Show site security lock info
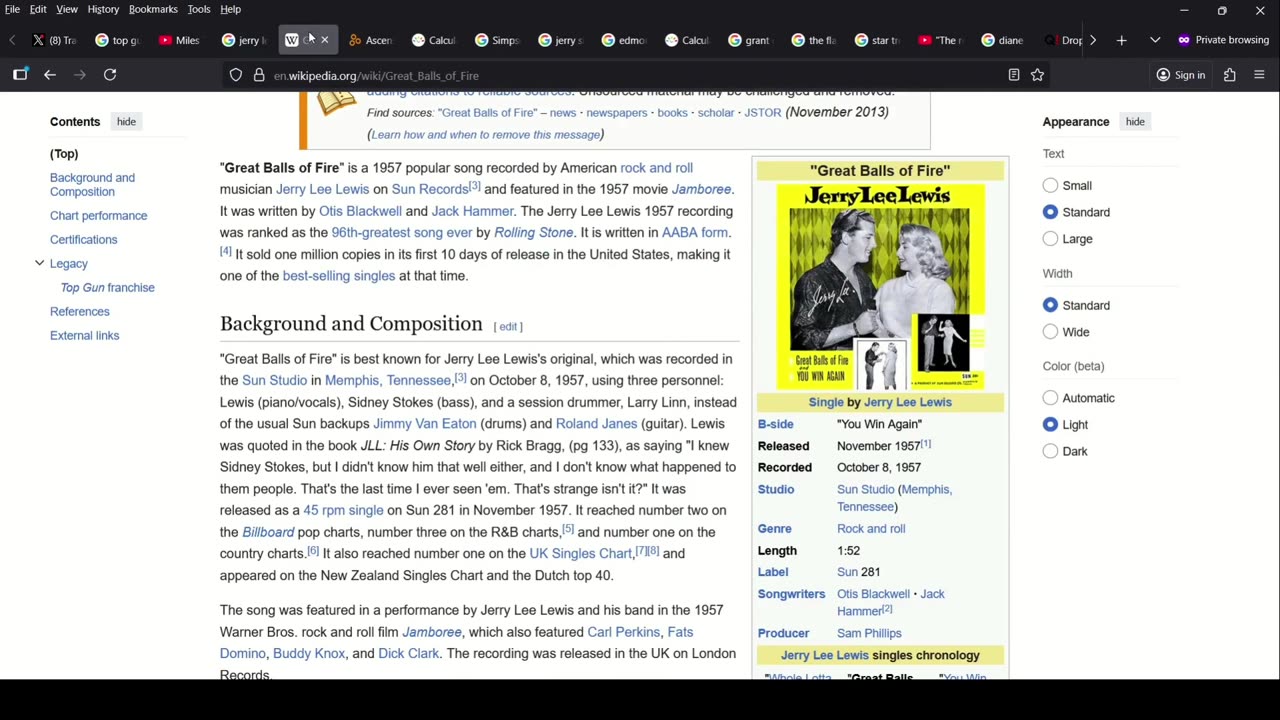 click(x=259, y=75)
